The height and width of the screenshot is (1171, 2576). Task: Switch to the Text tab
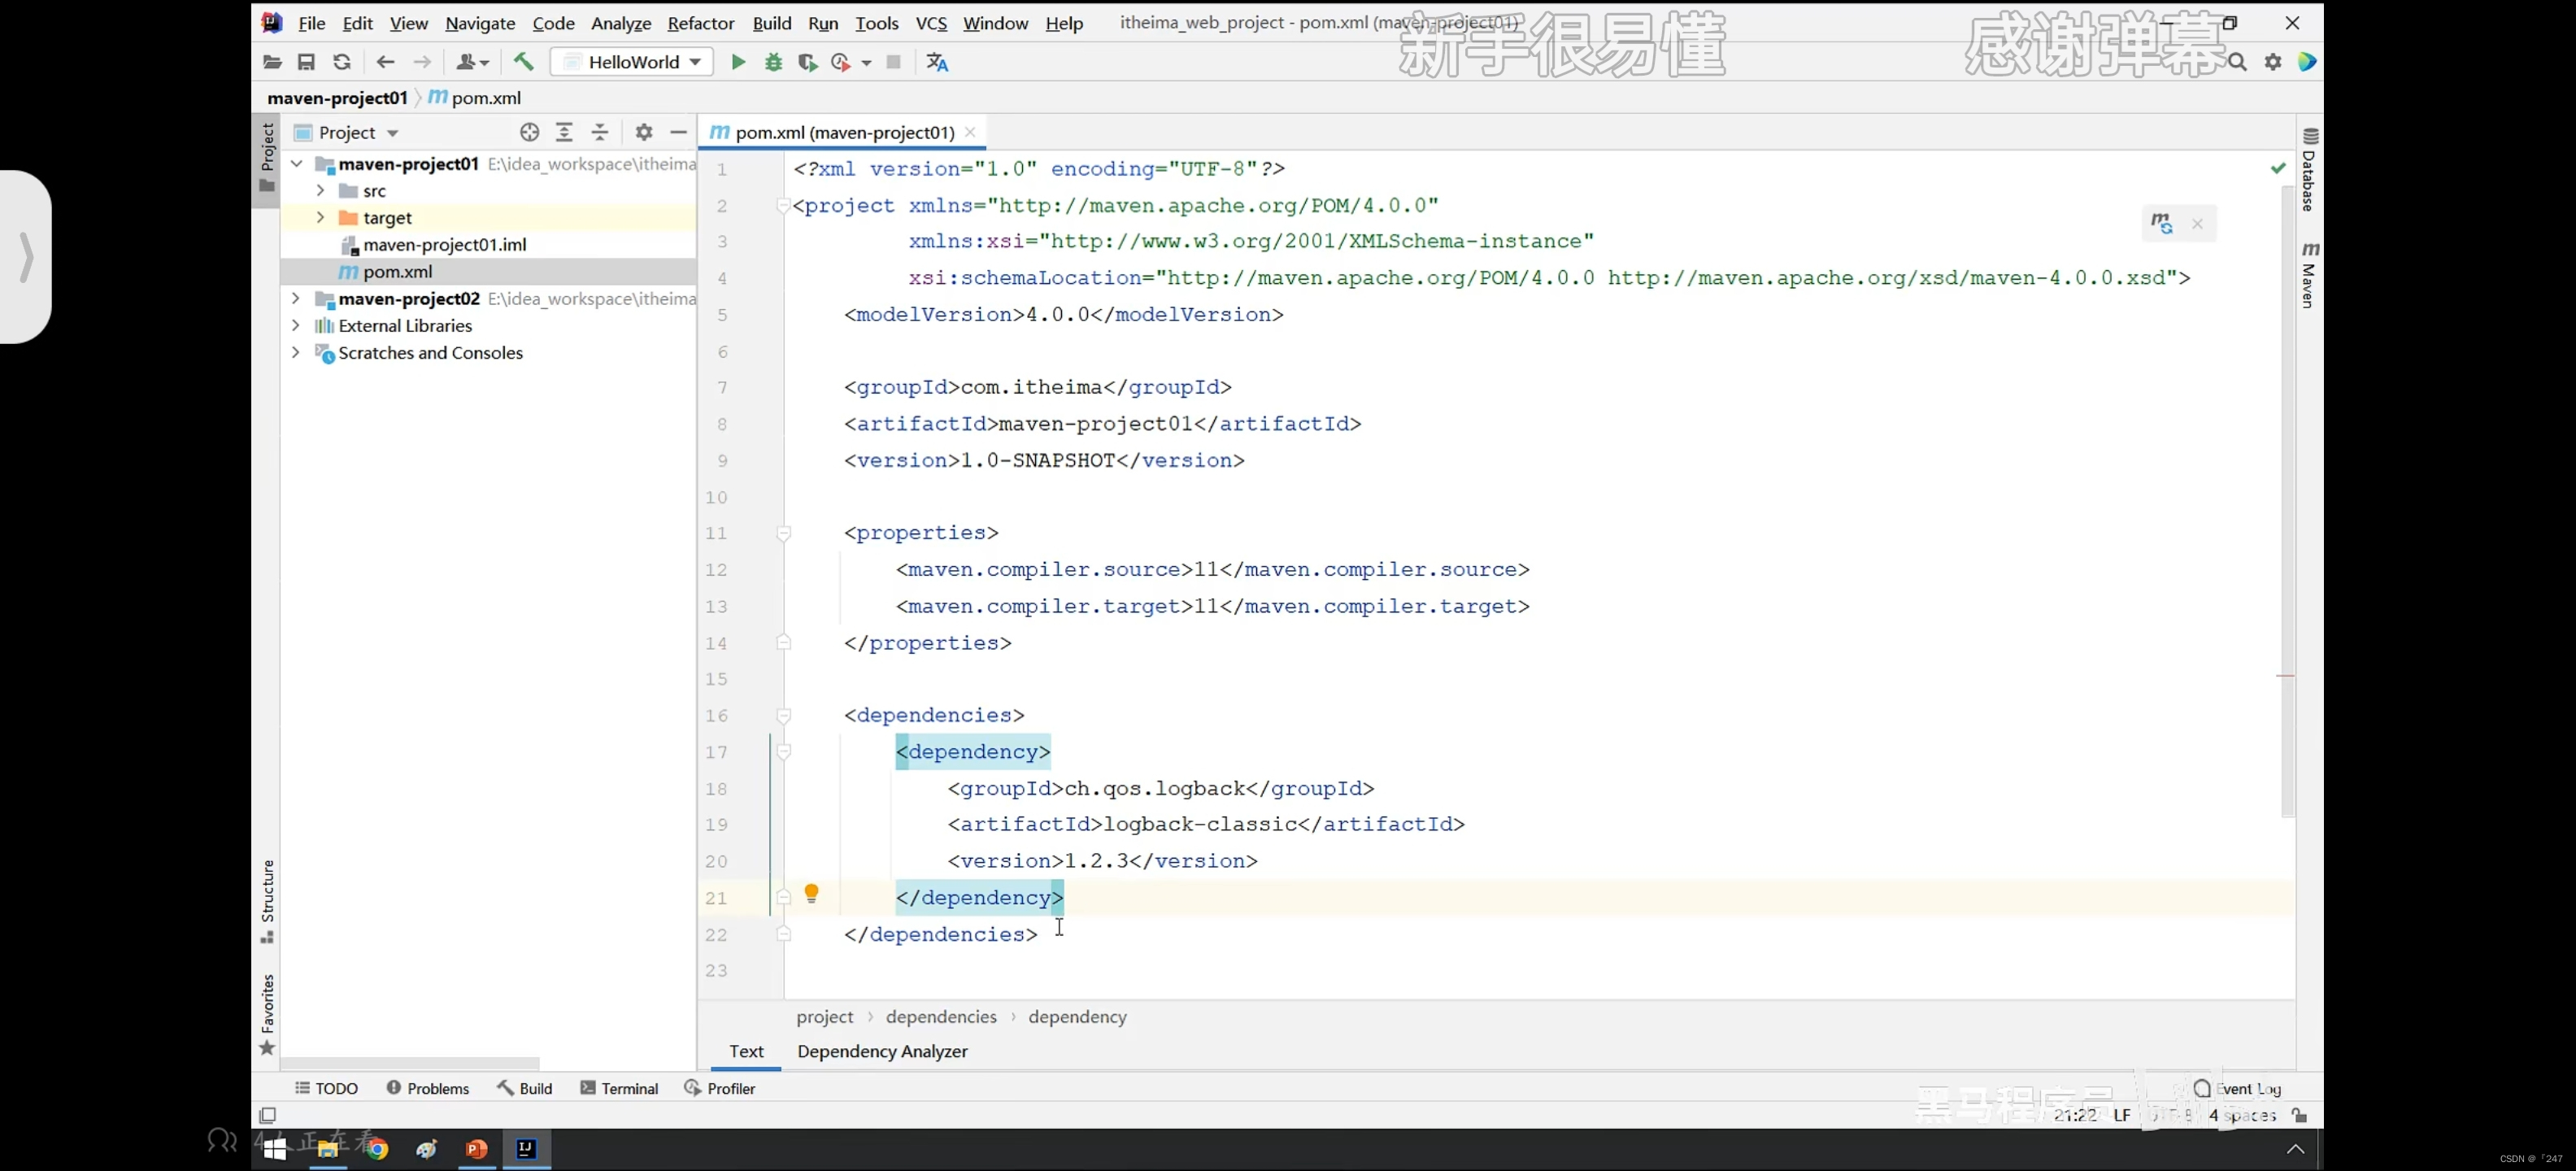tap(746, 1051)
